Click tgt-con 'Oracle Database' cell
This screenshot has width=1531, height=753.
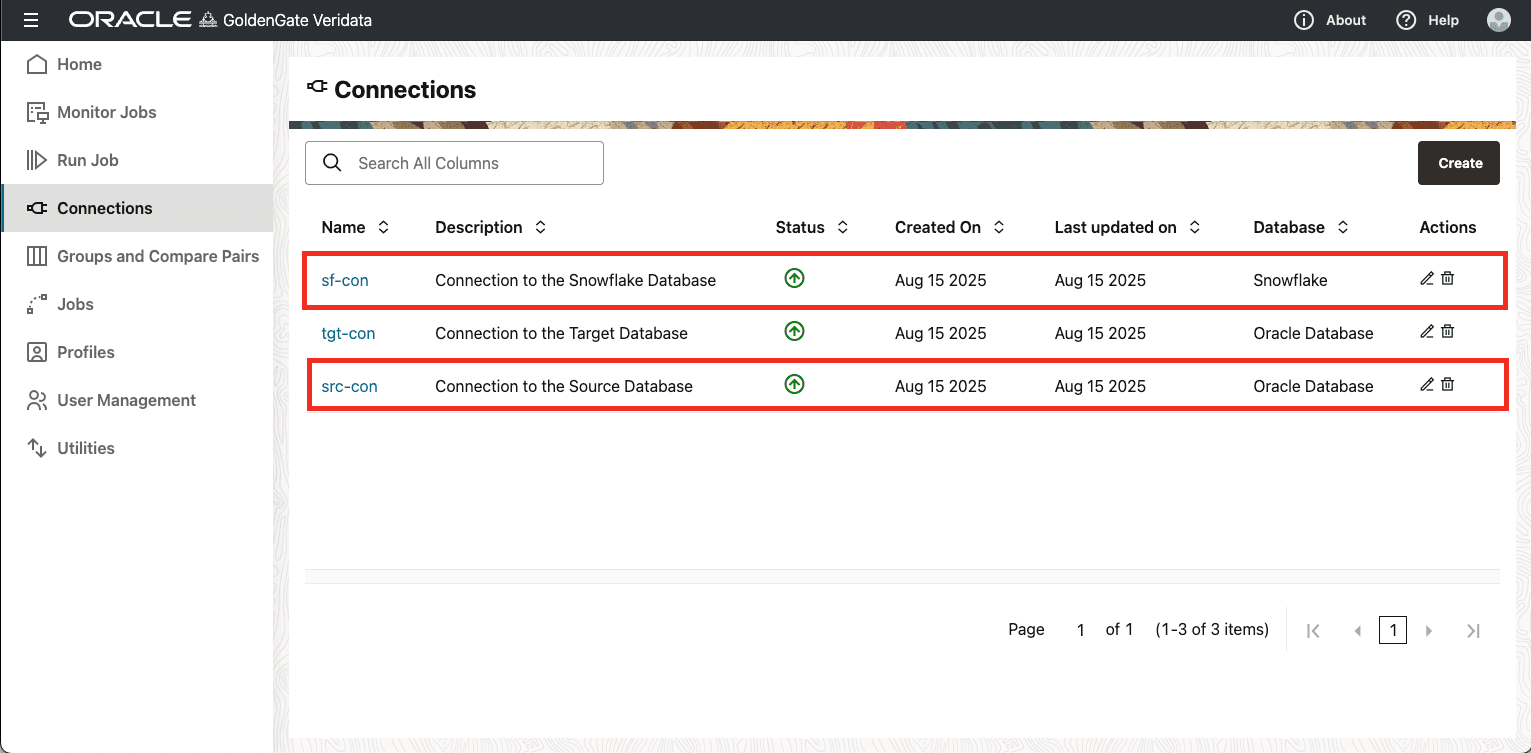coord(1313,333)
